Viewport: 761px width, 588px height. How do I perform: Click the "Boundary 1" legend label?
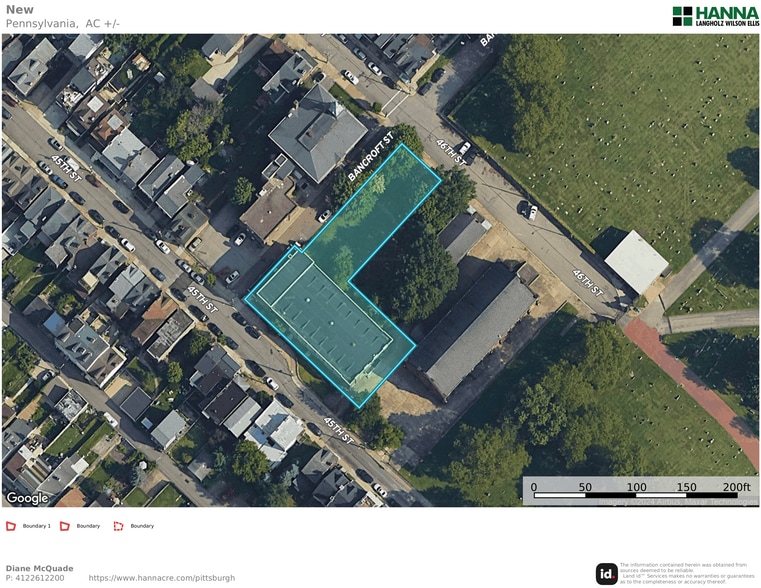coord(36,526)
